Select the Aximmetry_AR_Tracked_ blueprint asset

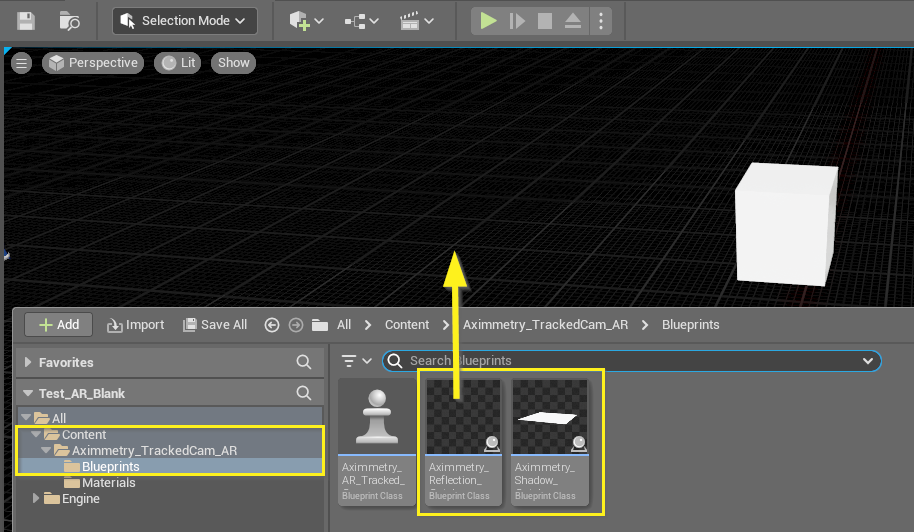click(x=377, y=443)
